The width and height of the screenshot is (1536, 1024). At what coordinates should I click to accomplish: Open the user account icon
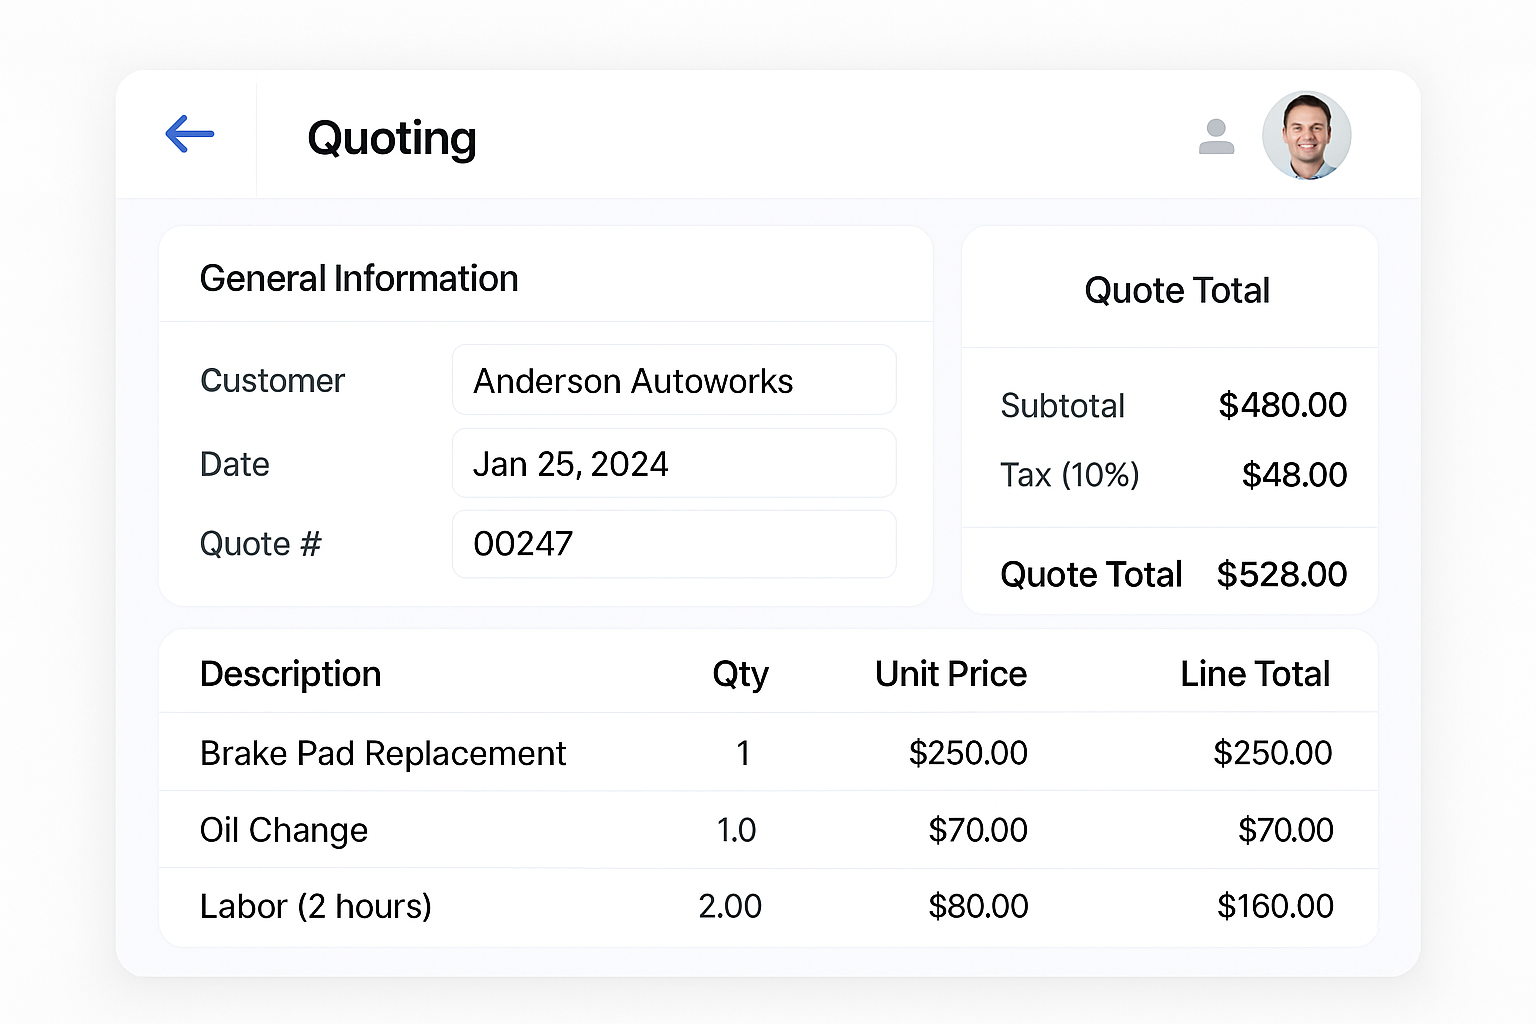point(1217,135)
